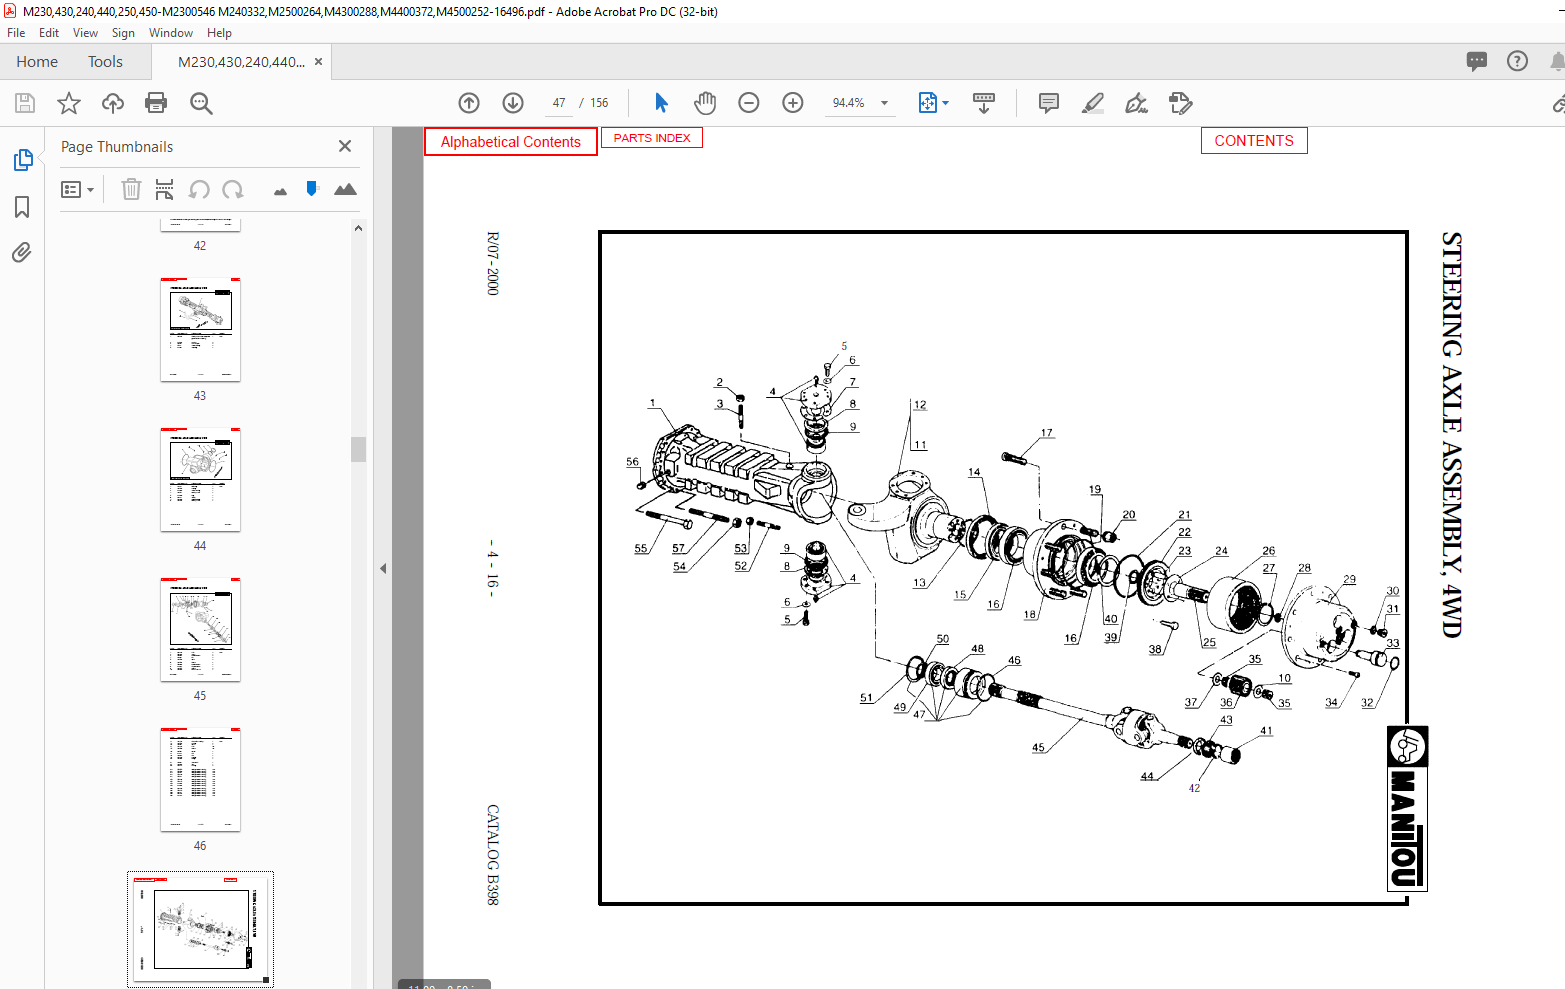The height and width of the screenshot is (989, 1565).
Task: Zoom in with the plus button
Action: [x=793, y=103]
